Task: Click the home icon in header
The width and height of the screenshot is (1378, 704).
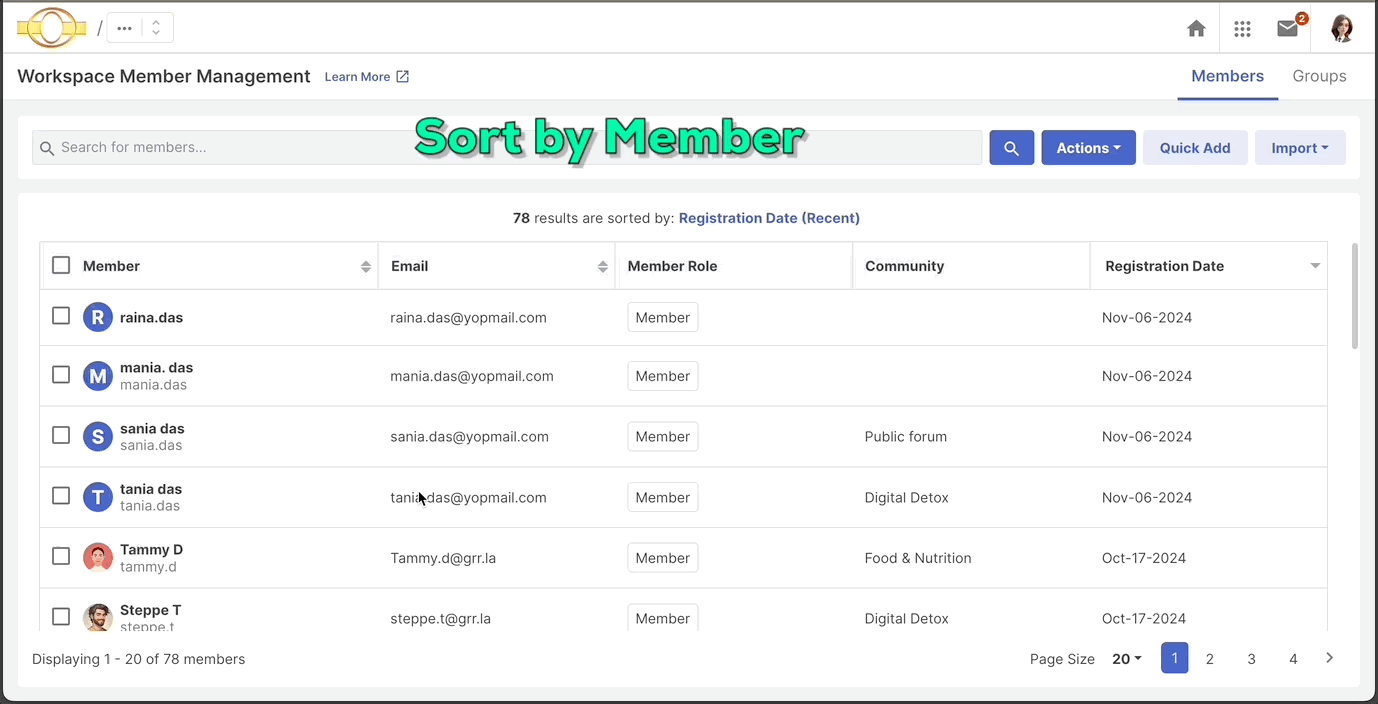Action: (x=1196, y=29)
